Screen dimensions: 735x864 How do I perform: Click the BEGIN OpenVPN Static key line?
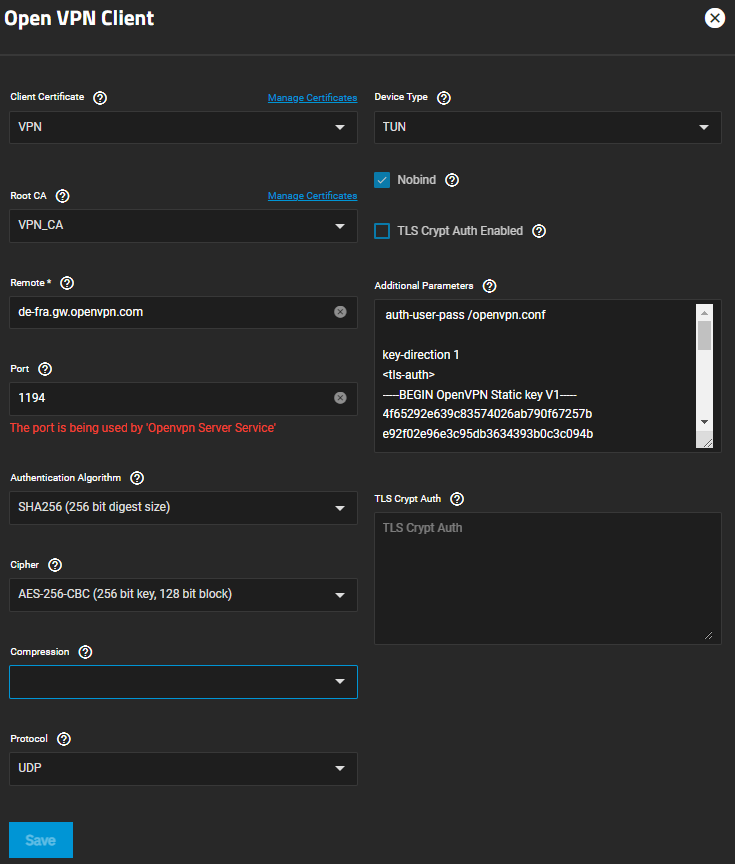(x=479, y=395)
